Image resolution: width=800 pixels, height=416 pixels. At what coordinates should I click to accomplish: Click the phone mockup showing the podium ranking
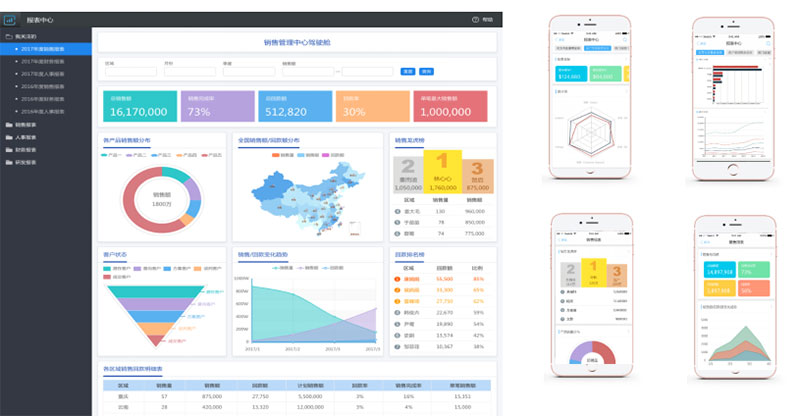pyautogui.click(x=592, y=295)
